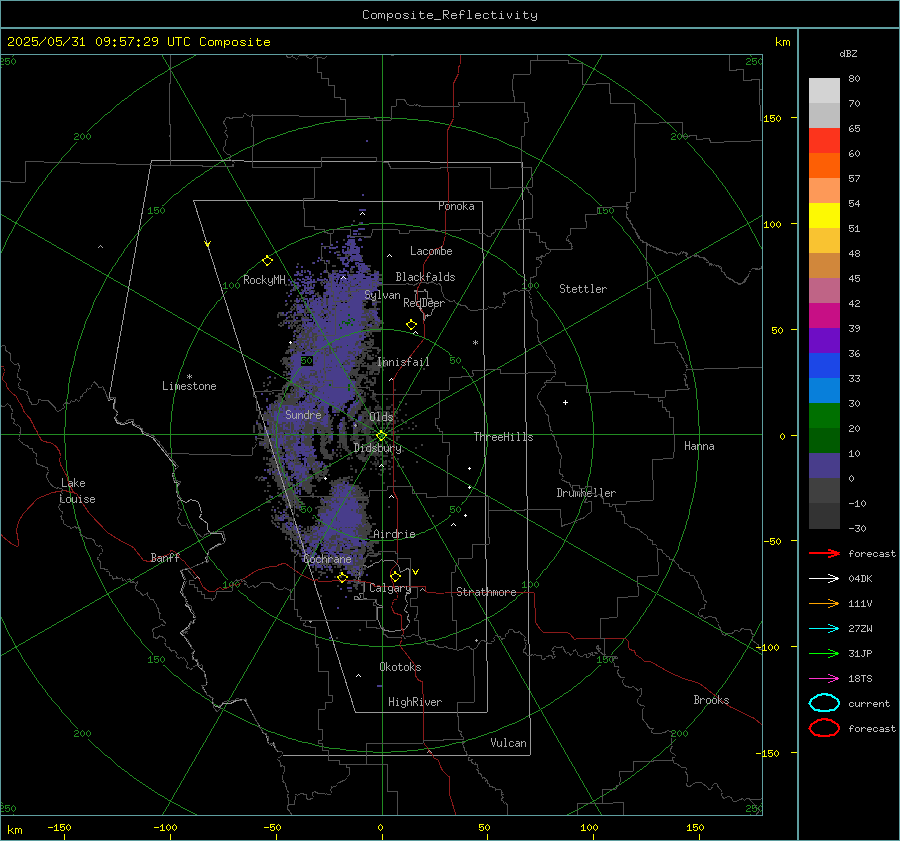Click the Vulcan town label
The image size is (900, 841).
click(509, 743)
